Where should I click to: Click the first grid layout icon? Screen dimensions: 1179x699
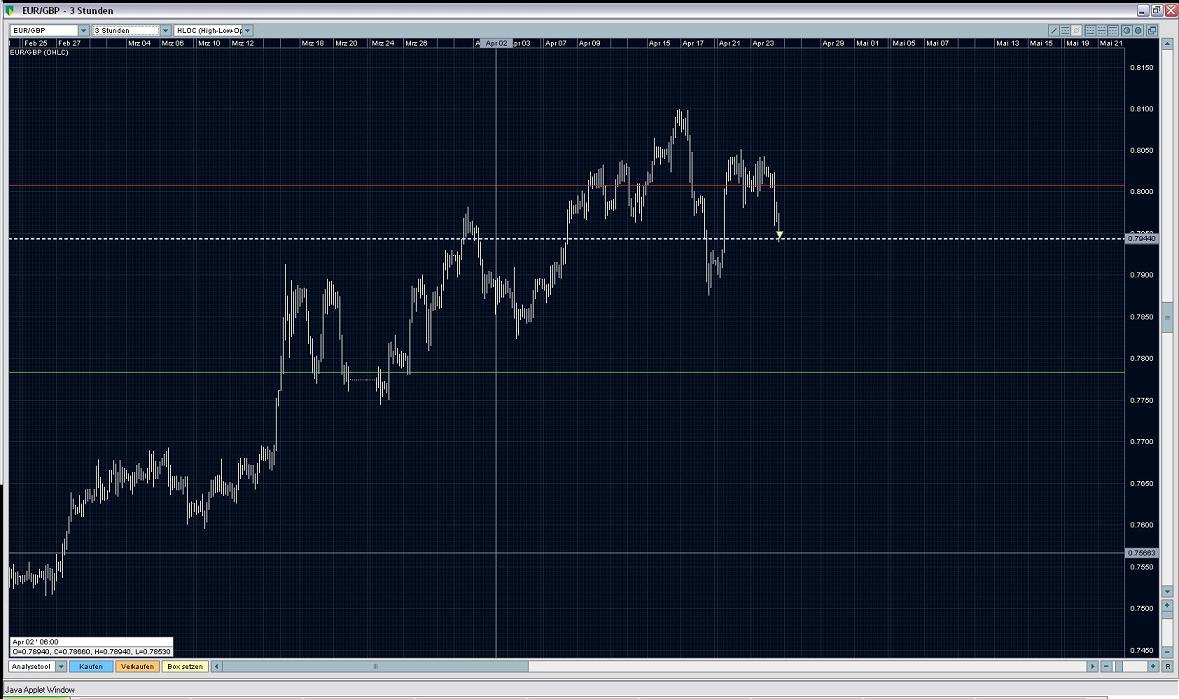tap(1090, 30)
